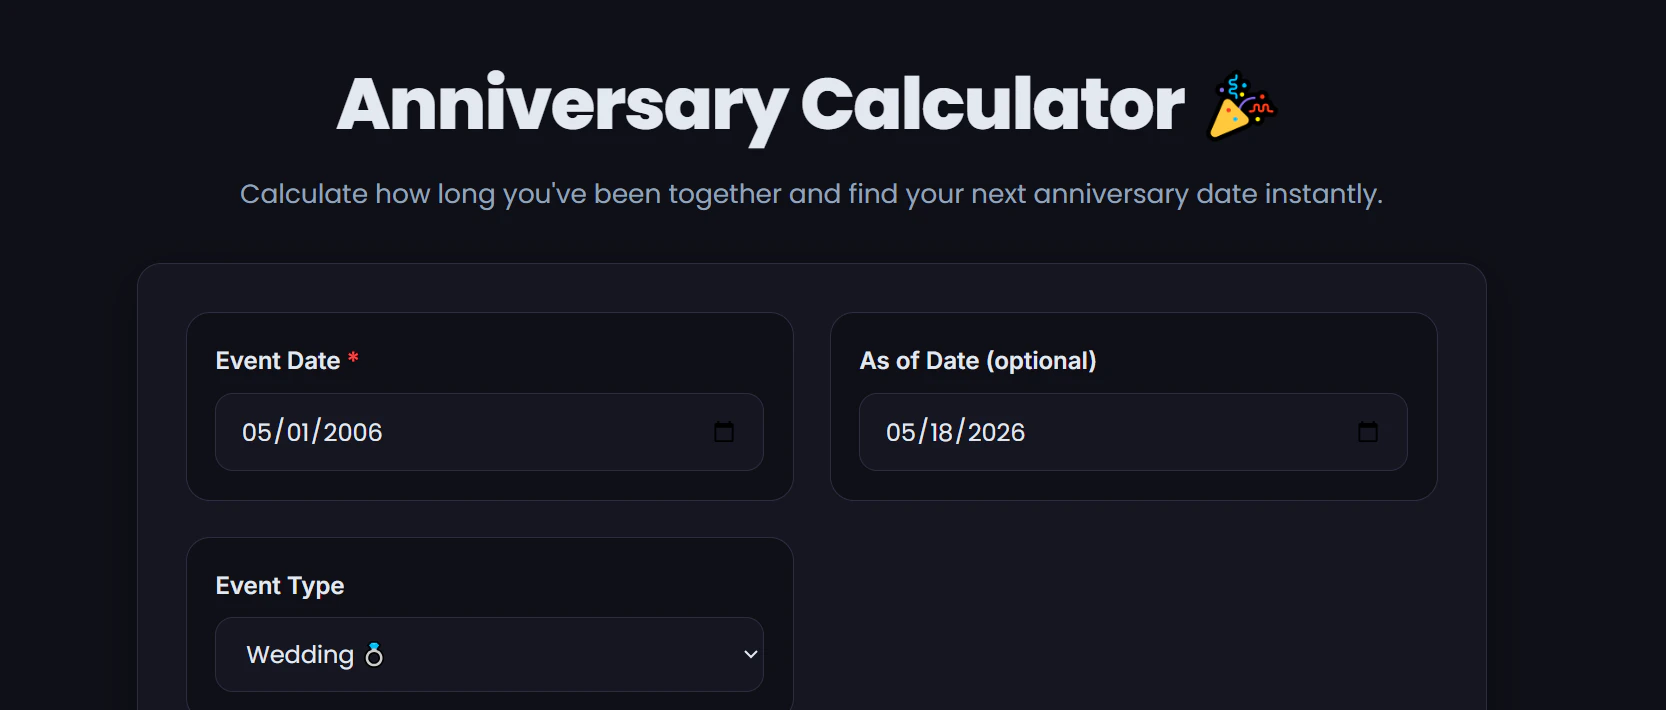1666x710 pixels.
Task: Select the day 01 in Event Date
Action: click(x=298, y=432)
